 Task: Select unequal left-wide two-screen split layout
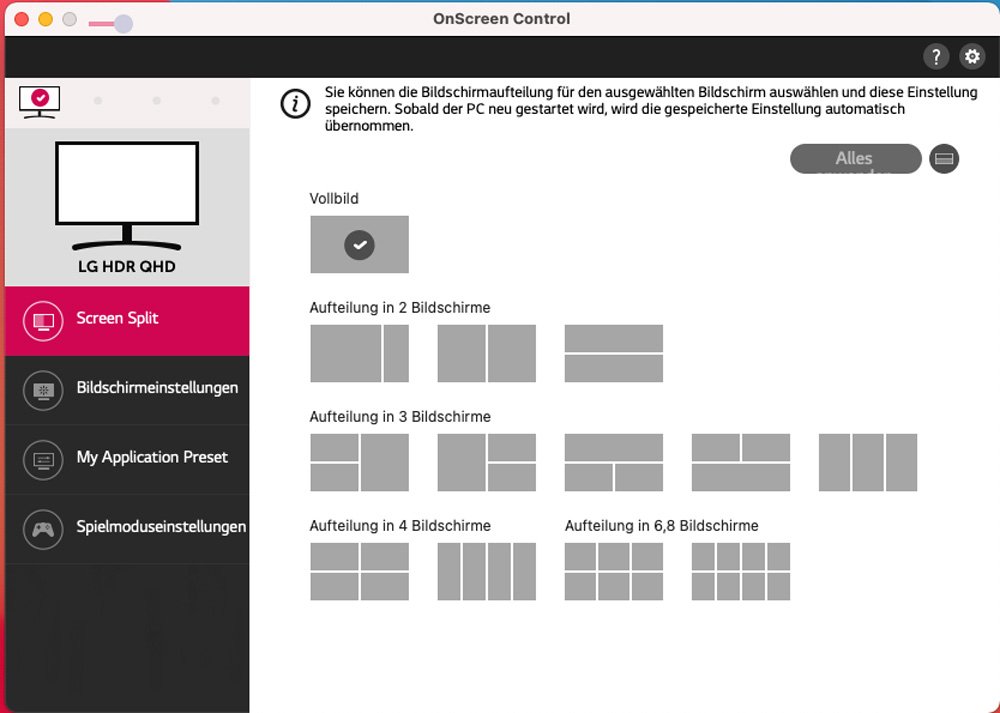(x=359, y=353)
